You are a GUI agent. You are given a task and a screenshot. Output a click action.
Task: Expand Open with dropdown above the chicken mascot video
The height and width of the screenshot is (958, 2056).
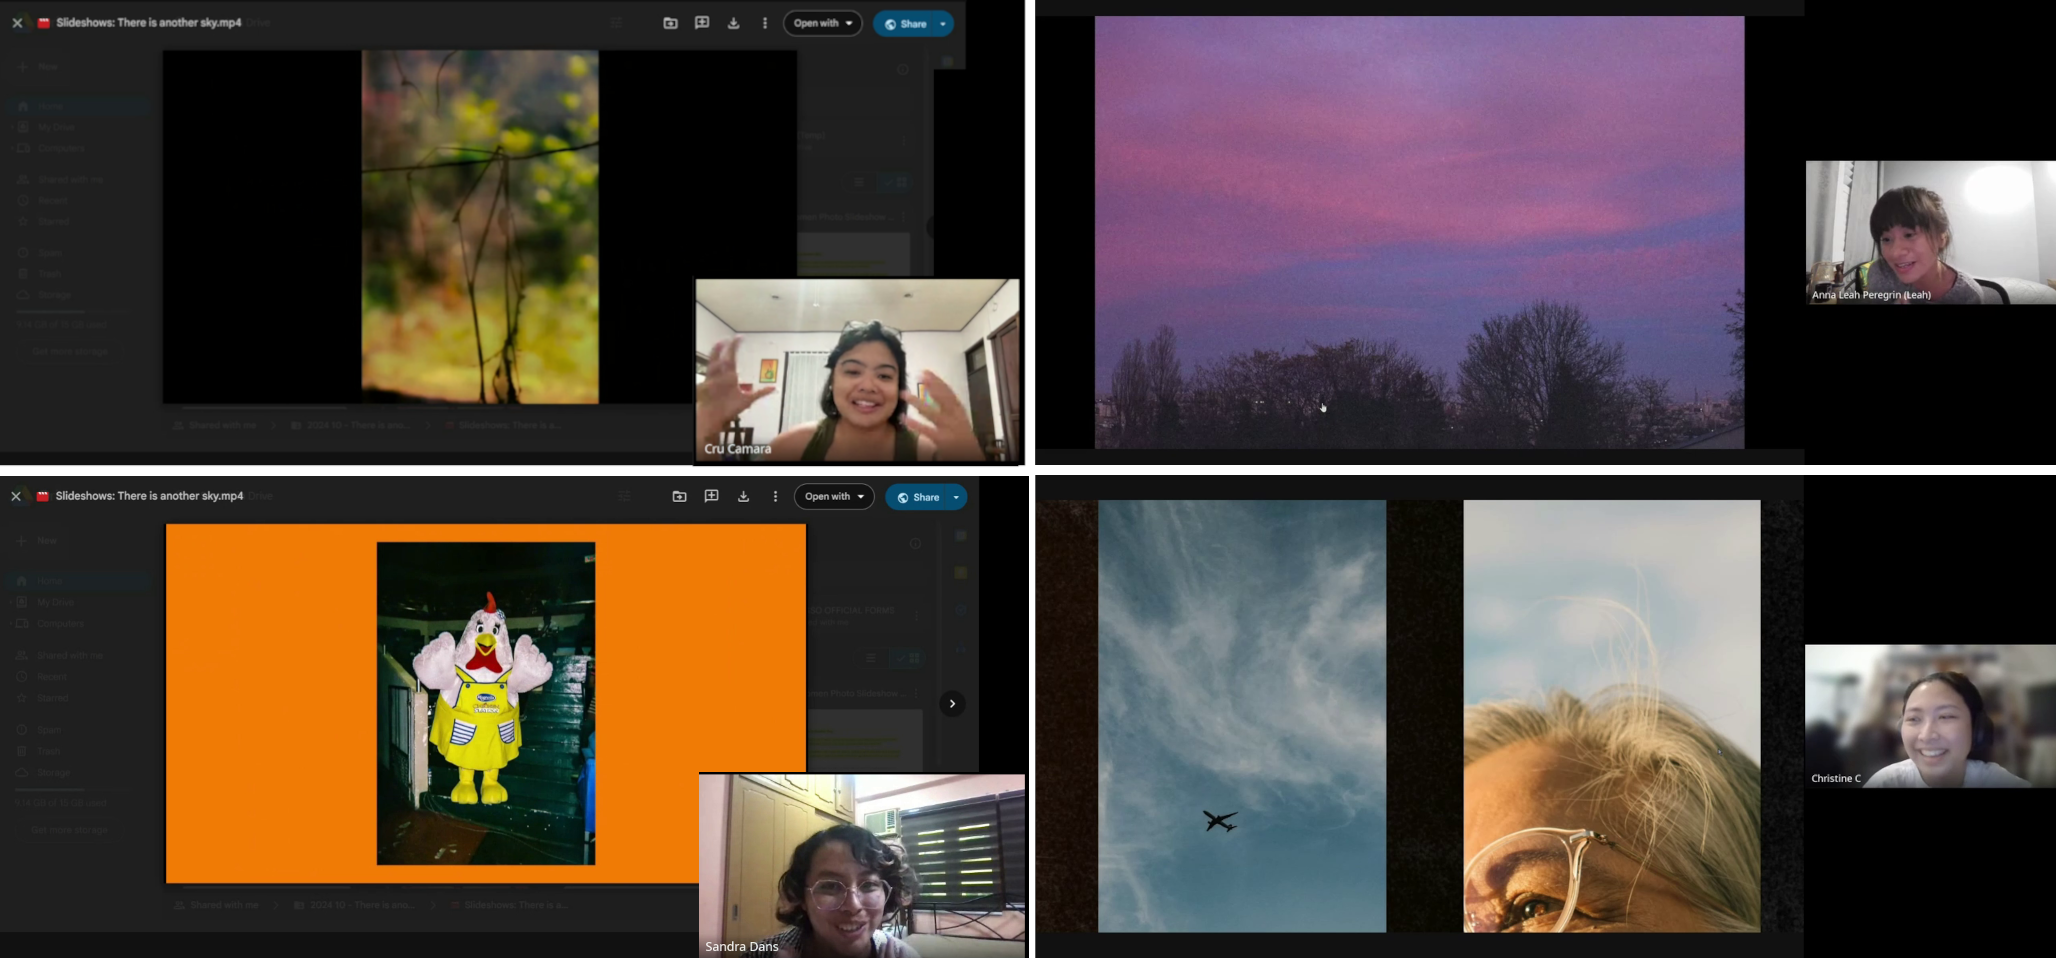click(834, 496)
